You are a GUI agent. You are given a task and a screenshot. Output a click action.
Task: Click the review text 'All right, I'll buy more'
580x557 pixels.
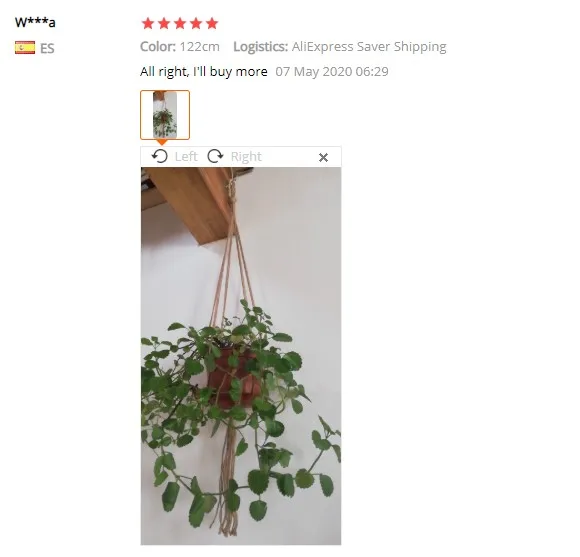pos(204,71)
